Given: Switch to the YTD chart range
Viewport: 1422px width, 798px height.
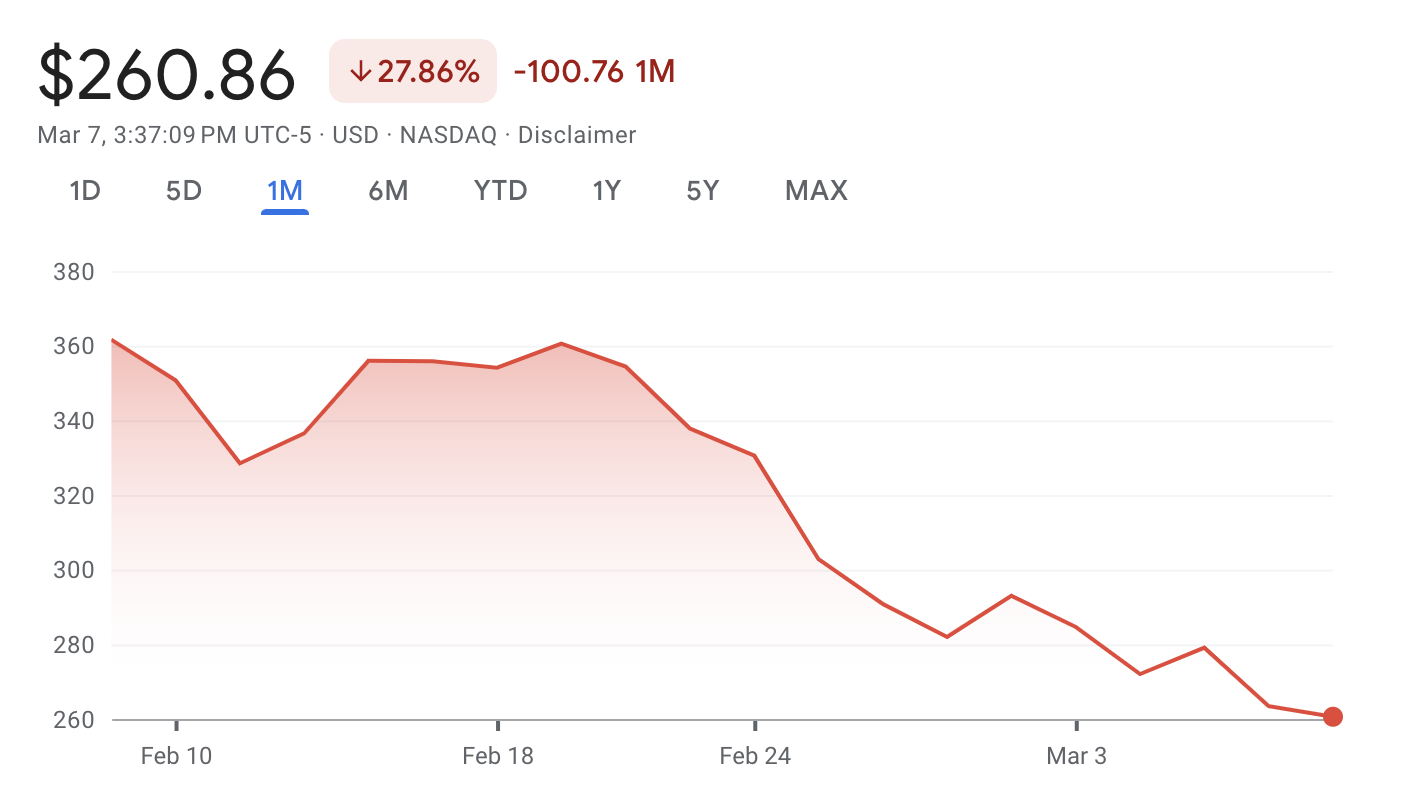Looking at the screenshot, I should [x=500, y=190].
